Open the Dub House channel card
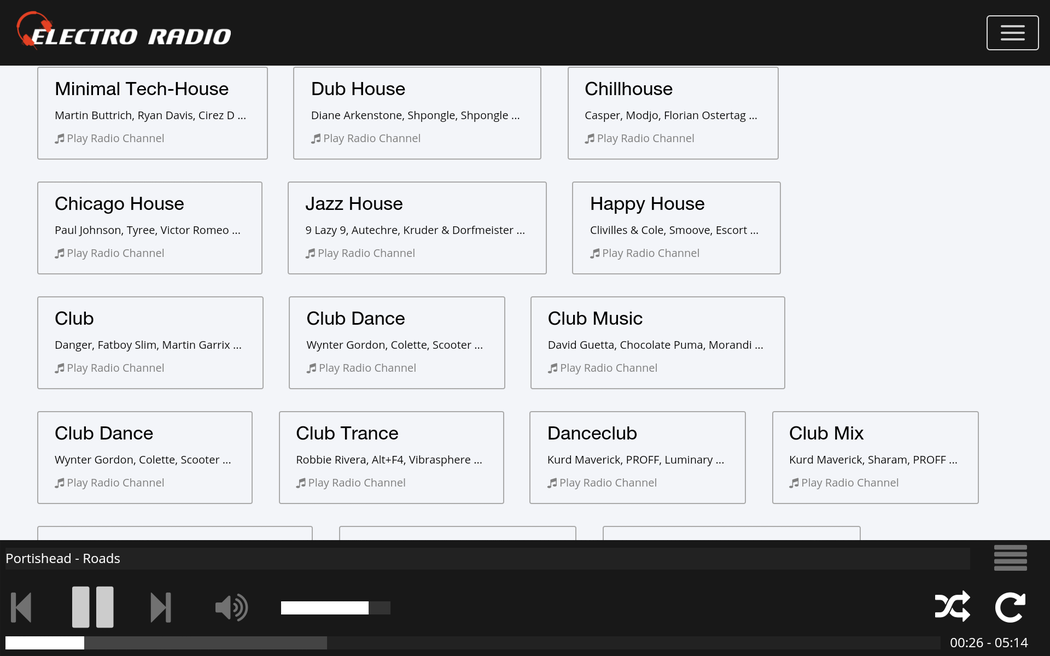The width and height of the screenshot is (1050, 656). tap(416, 112)
